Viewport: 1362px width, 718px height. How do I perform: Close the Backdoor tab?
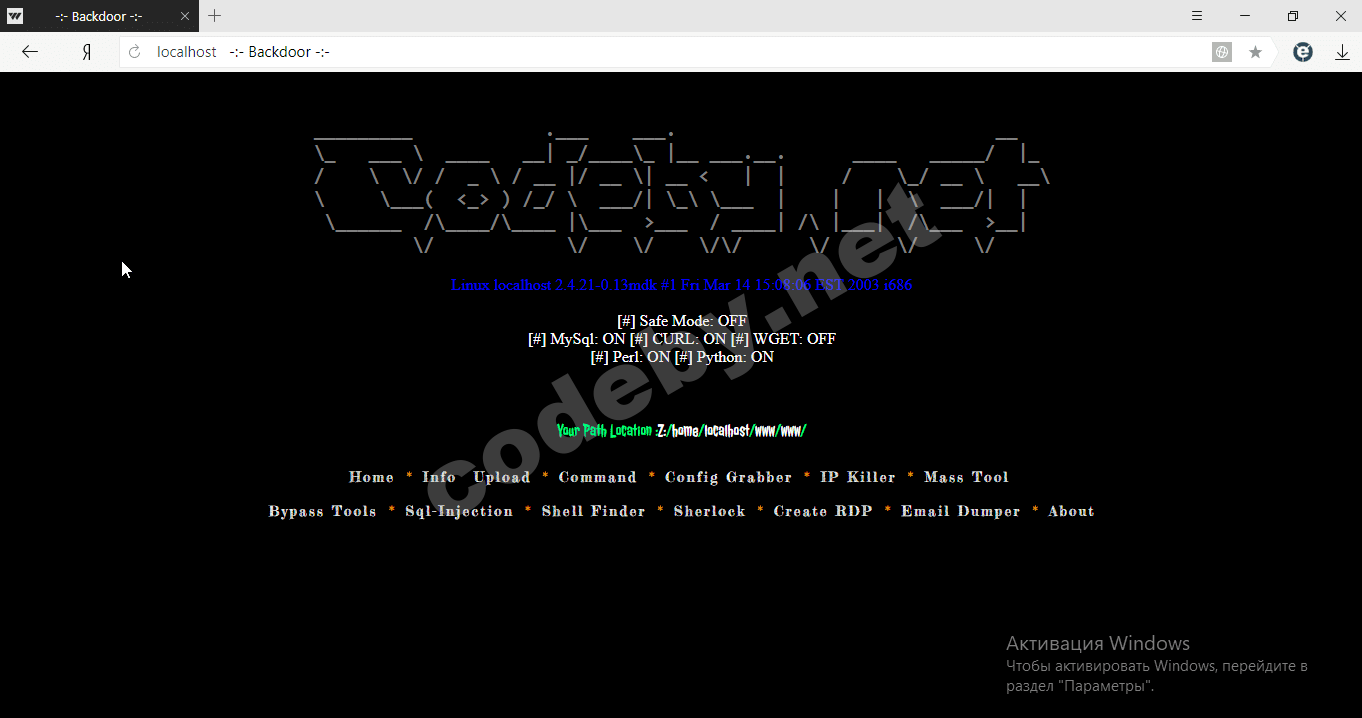[185, 16]
